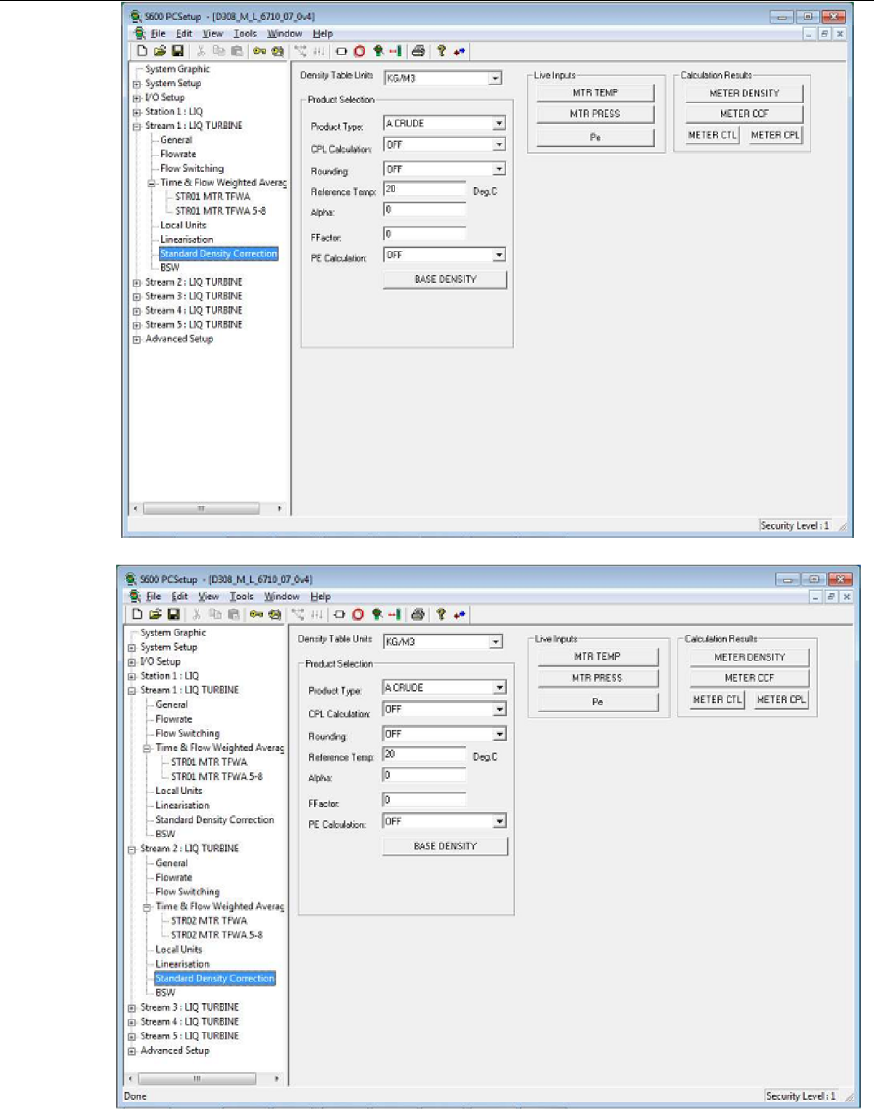Open File menu in upper window
This screenshot has width=874, height=1113.
click(x=158, y=33)
